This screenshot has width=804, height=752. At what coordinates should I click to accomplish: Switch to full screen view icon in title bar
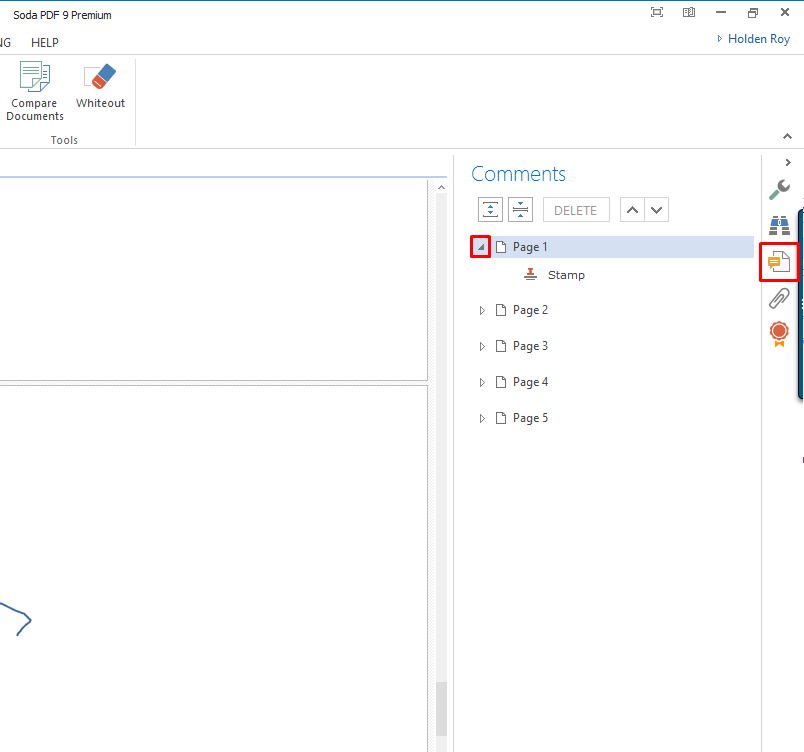click(x=657, y=12)
